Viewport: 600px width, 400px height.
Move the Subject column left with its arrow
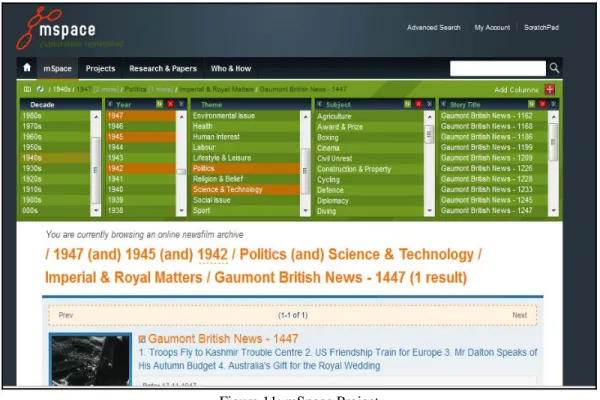(320, 104)
